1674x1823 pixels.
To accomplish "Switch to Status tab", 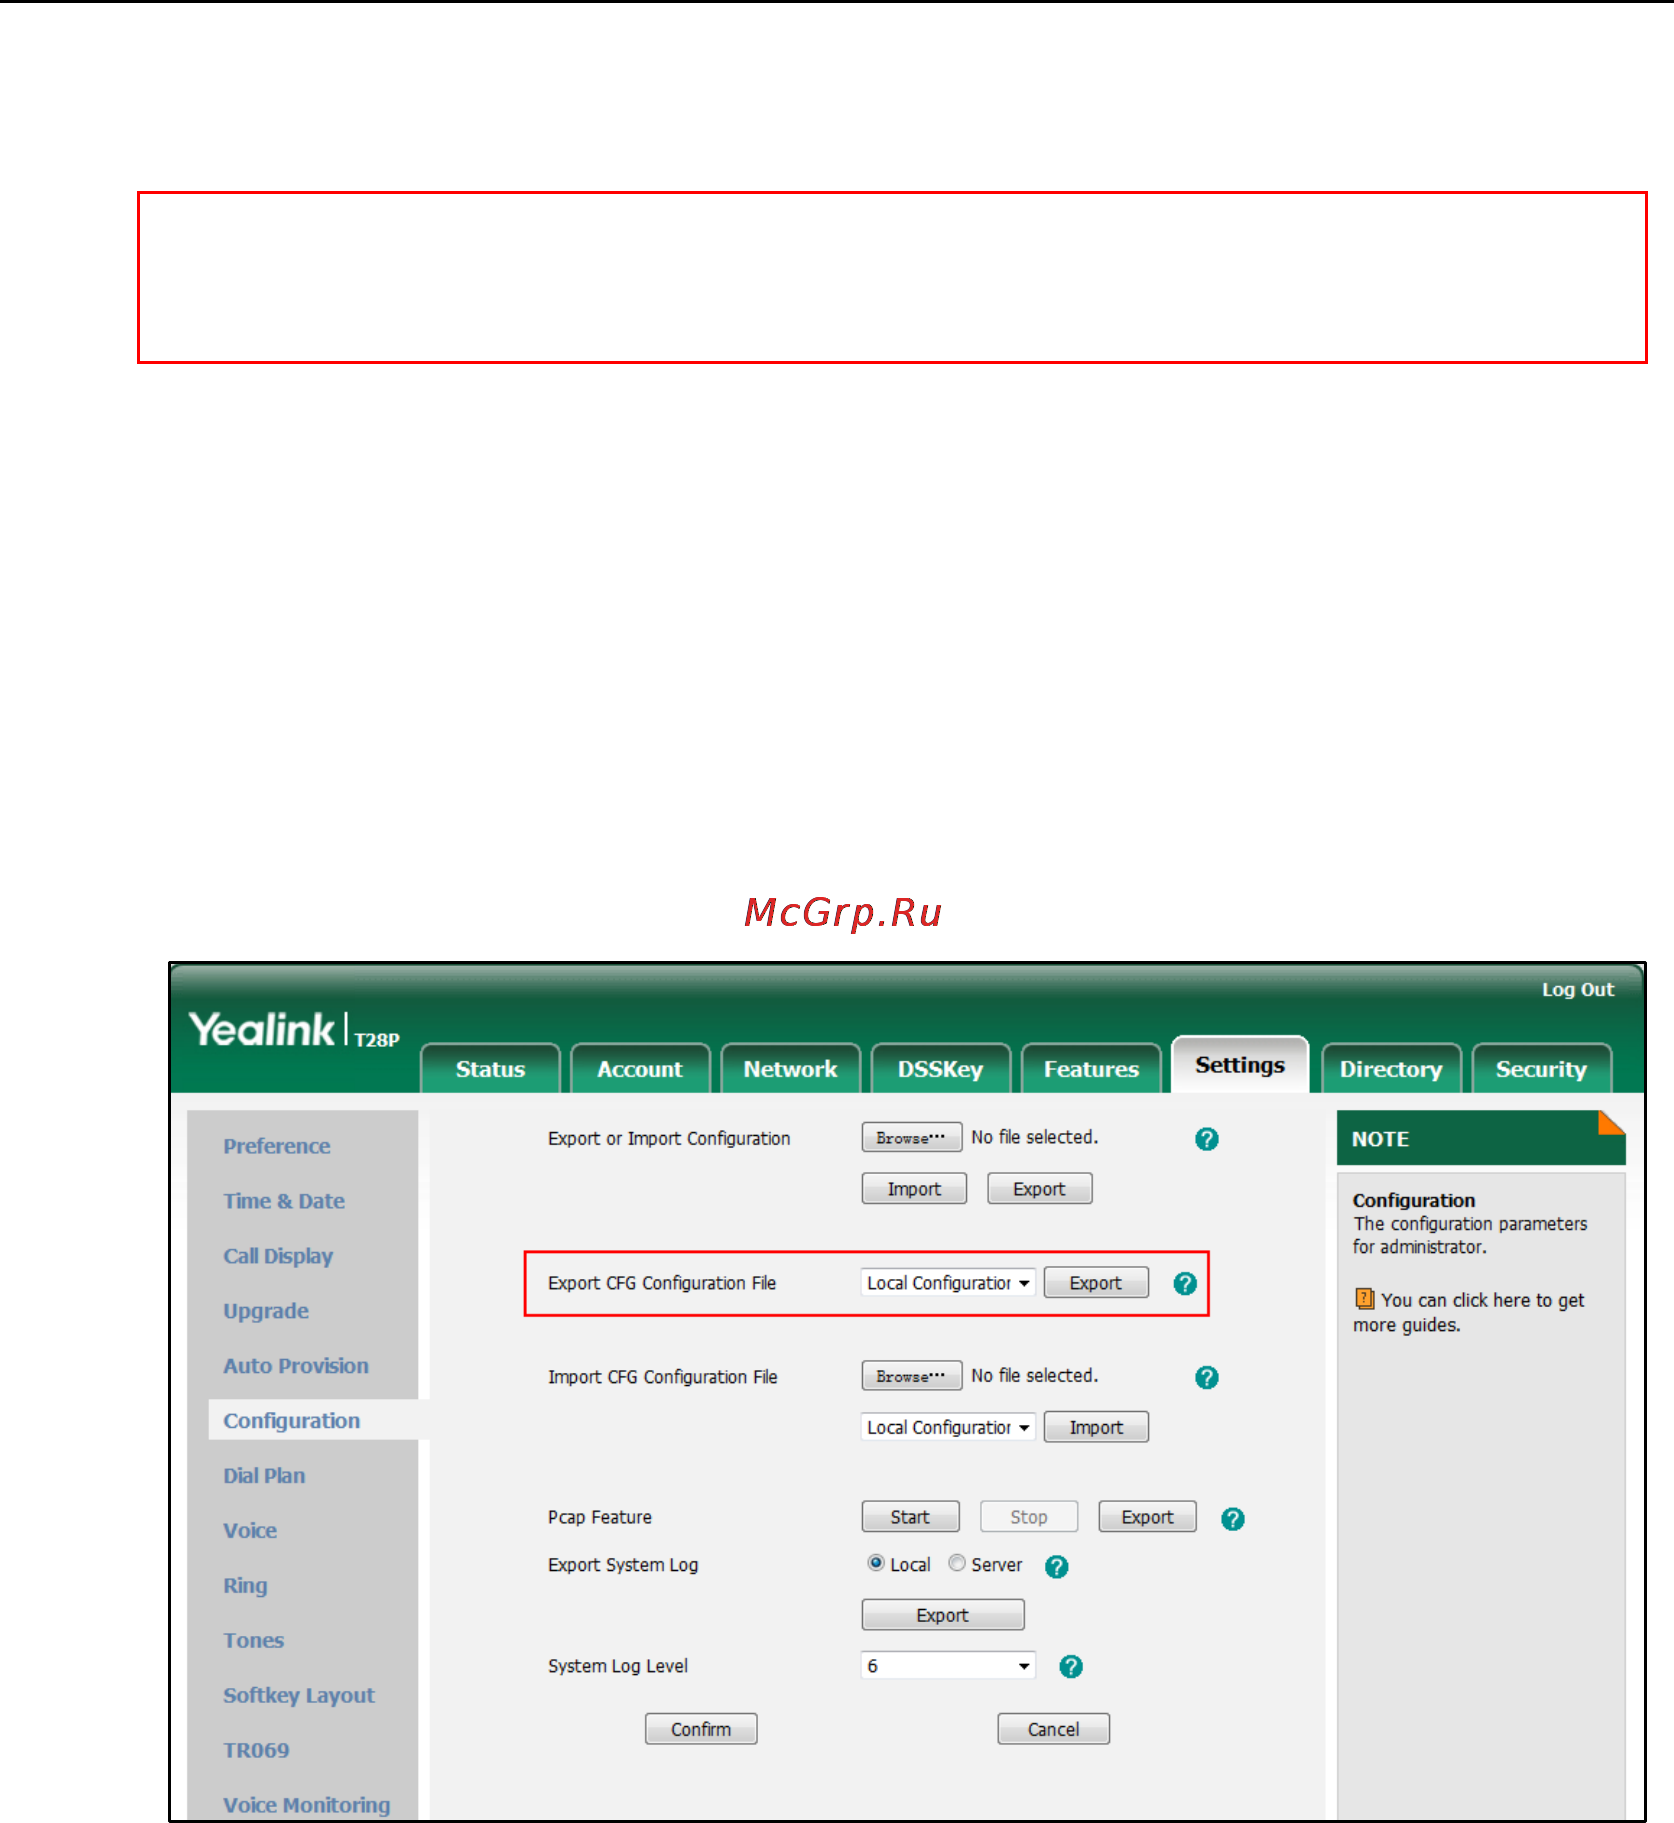I will coord(490,1068).
